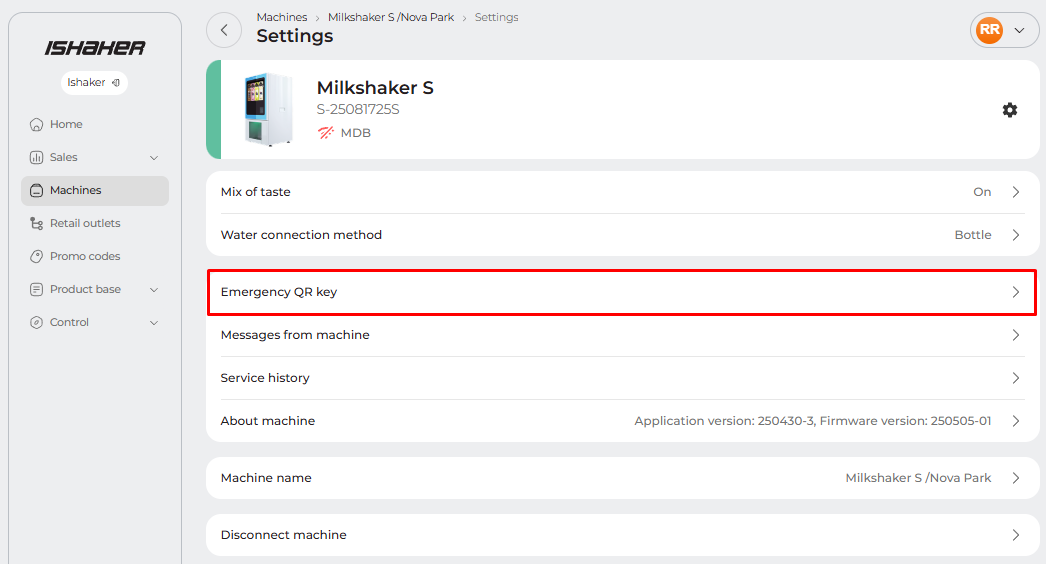
Task: Expand the Control sidebar section
Action: click(x=154, y=323)
